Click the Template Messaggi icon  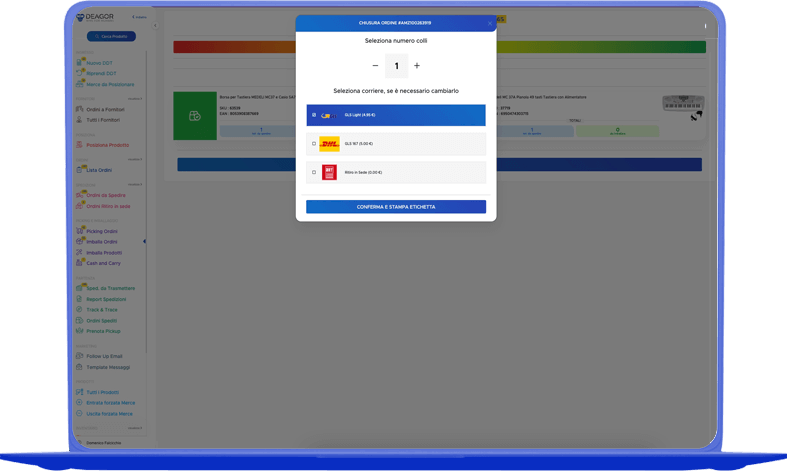pos(79,367)
